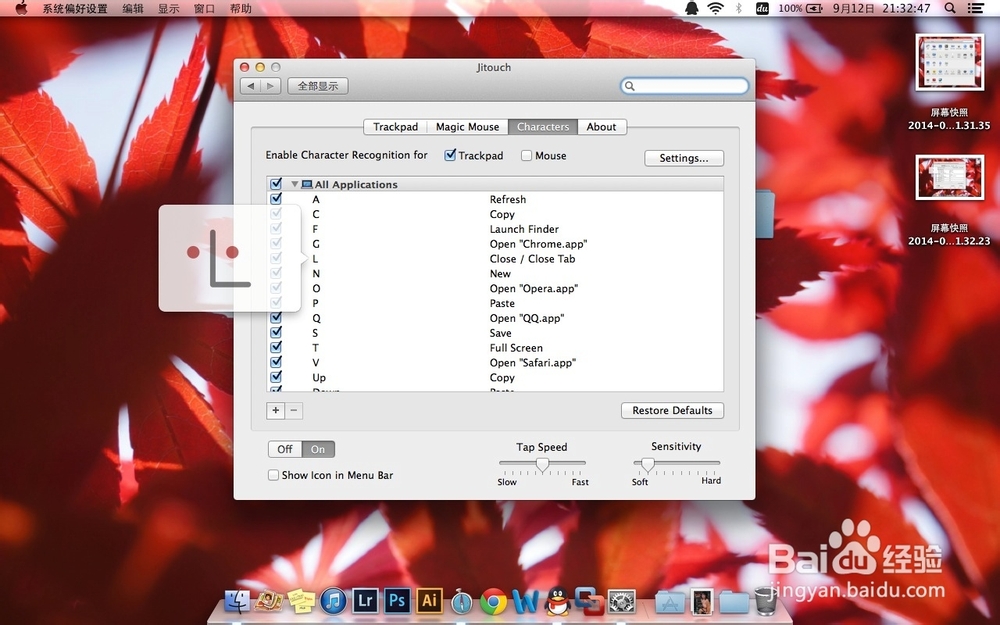The height and width of the screenshot is (625, 1000).
Task: Click Restore Defaults
Action: point(672,410)
